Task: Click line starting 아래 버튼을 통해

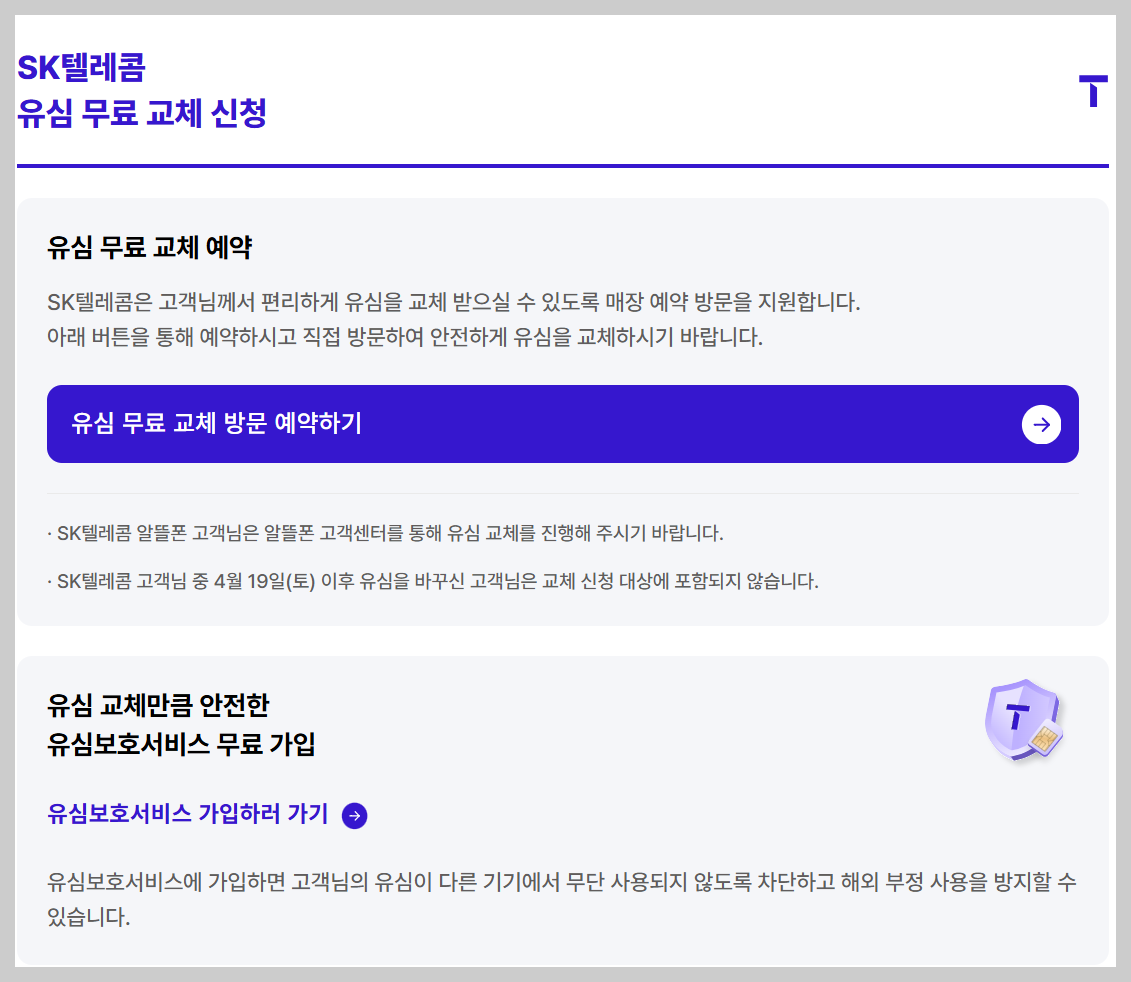Action: [405, 337]
